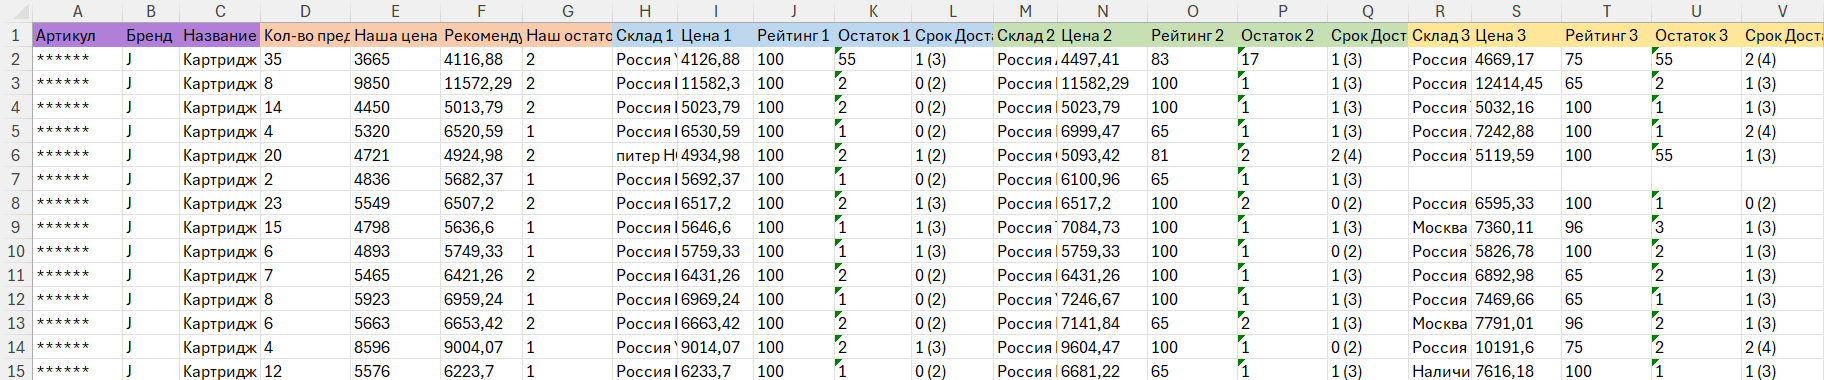The height and width of the screenshot is (380, 1824).
Task: Select the Рейтинг 2 cell with value 81
Action: point(1192,155)
